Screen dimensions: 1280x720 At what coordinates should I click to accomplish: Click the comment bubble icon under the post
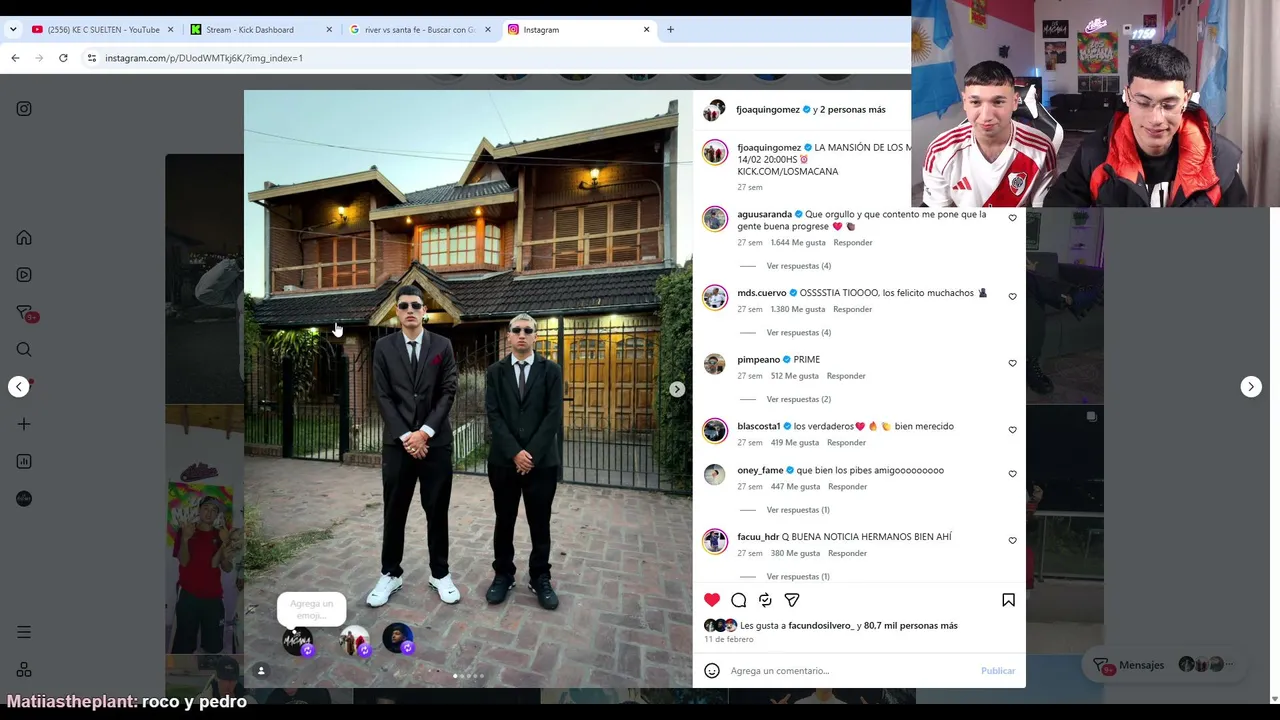click(x=739, y=600)
